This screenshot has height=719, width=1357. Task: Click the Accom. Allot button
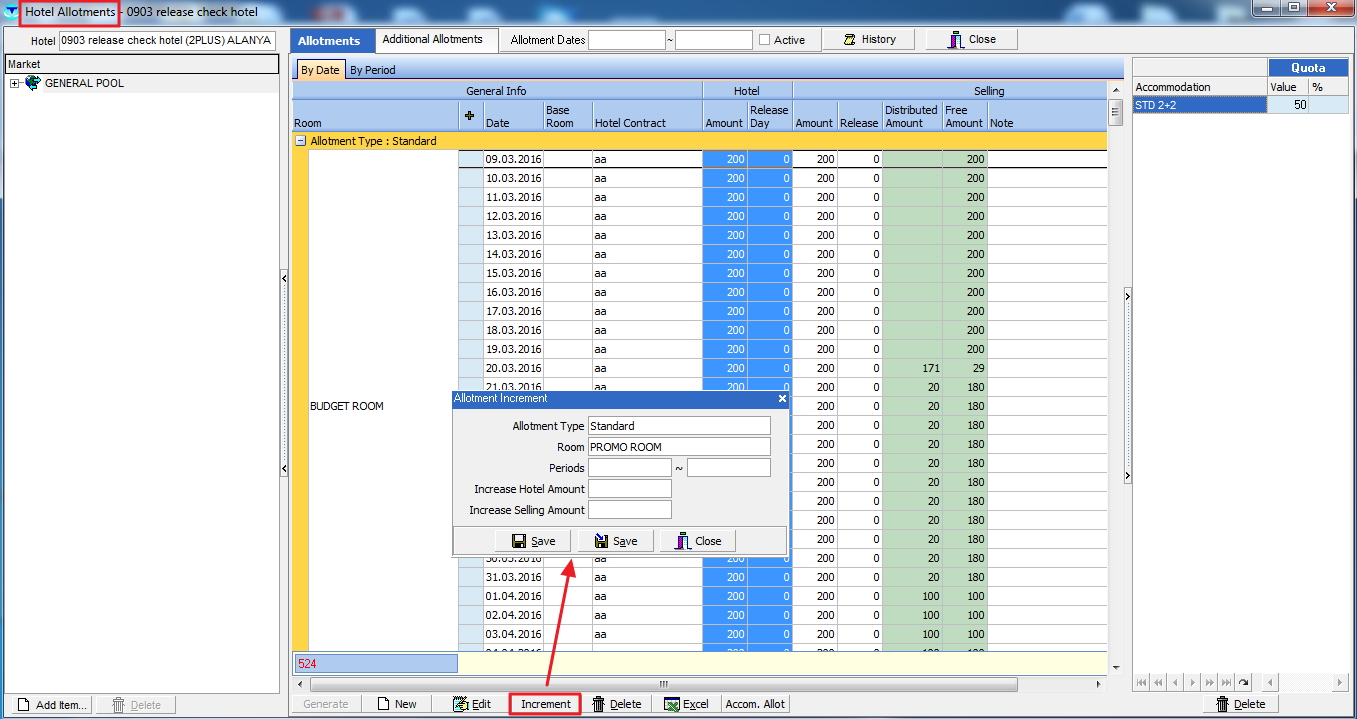click(755, 704)
